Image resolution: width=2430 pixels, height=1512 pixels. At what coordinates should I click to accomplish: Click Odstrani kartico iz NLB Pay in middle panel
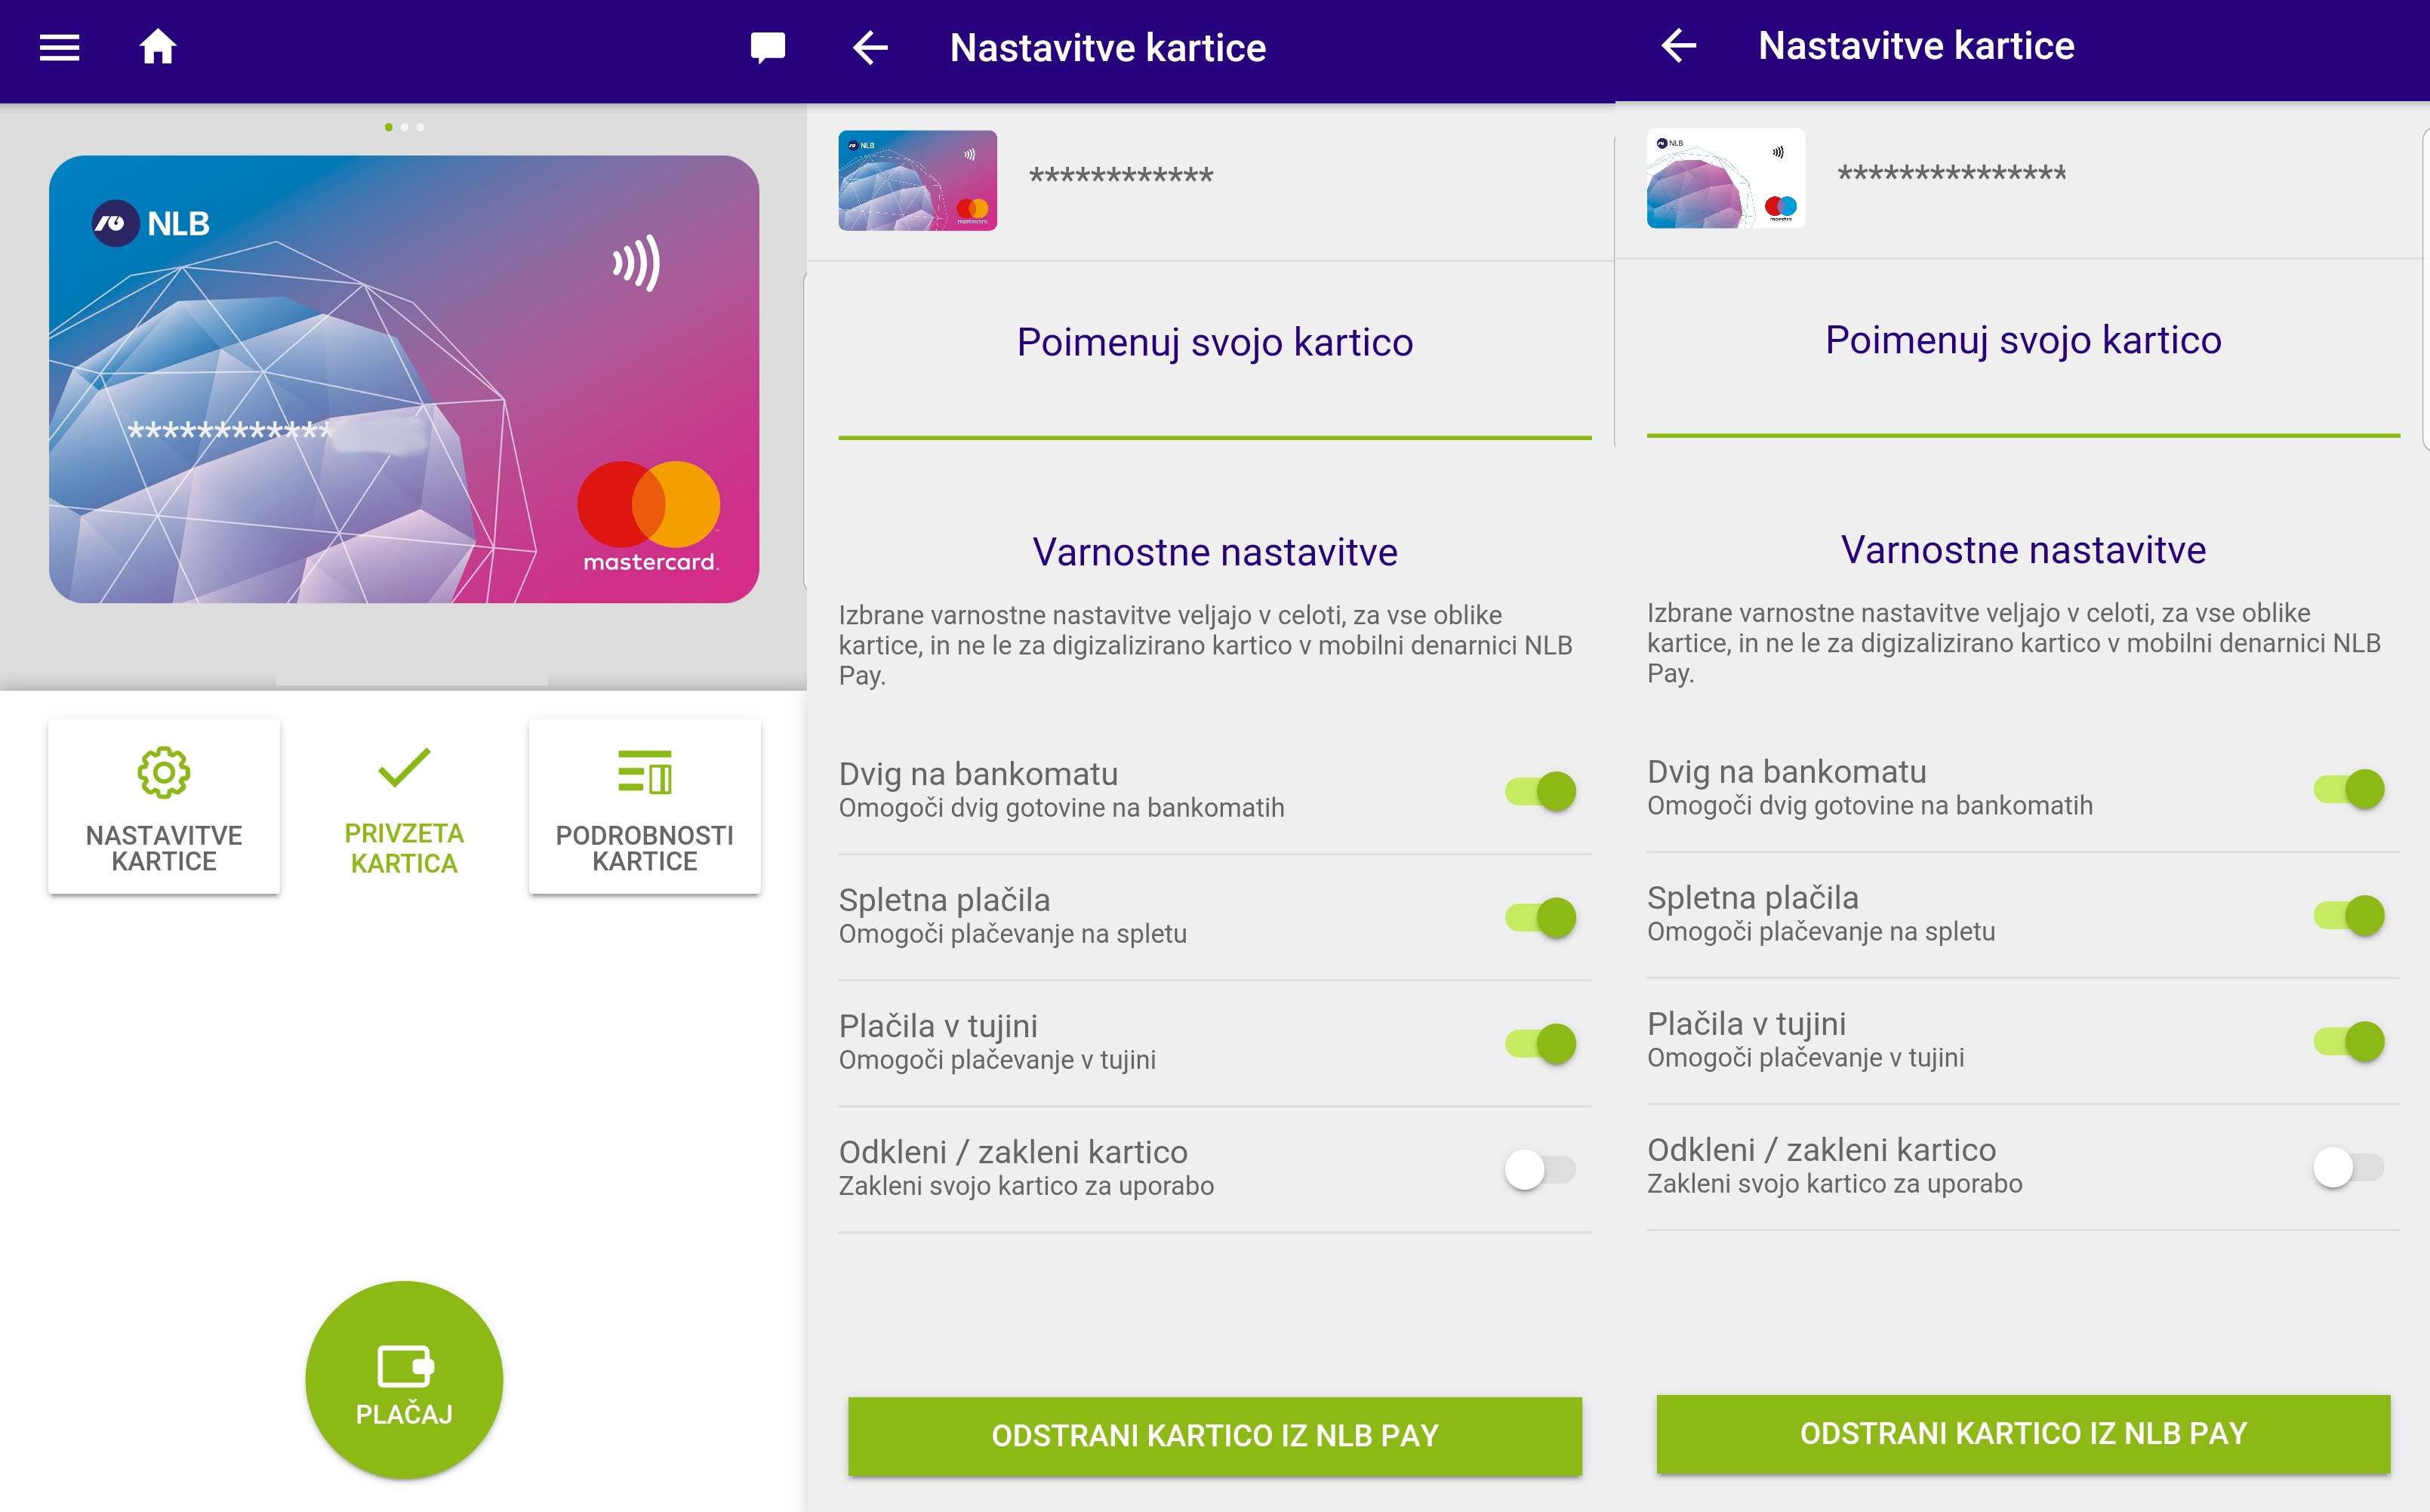(x=1214, y=1435)
